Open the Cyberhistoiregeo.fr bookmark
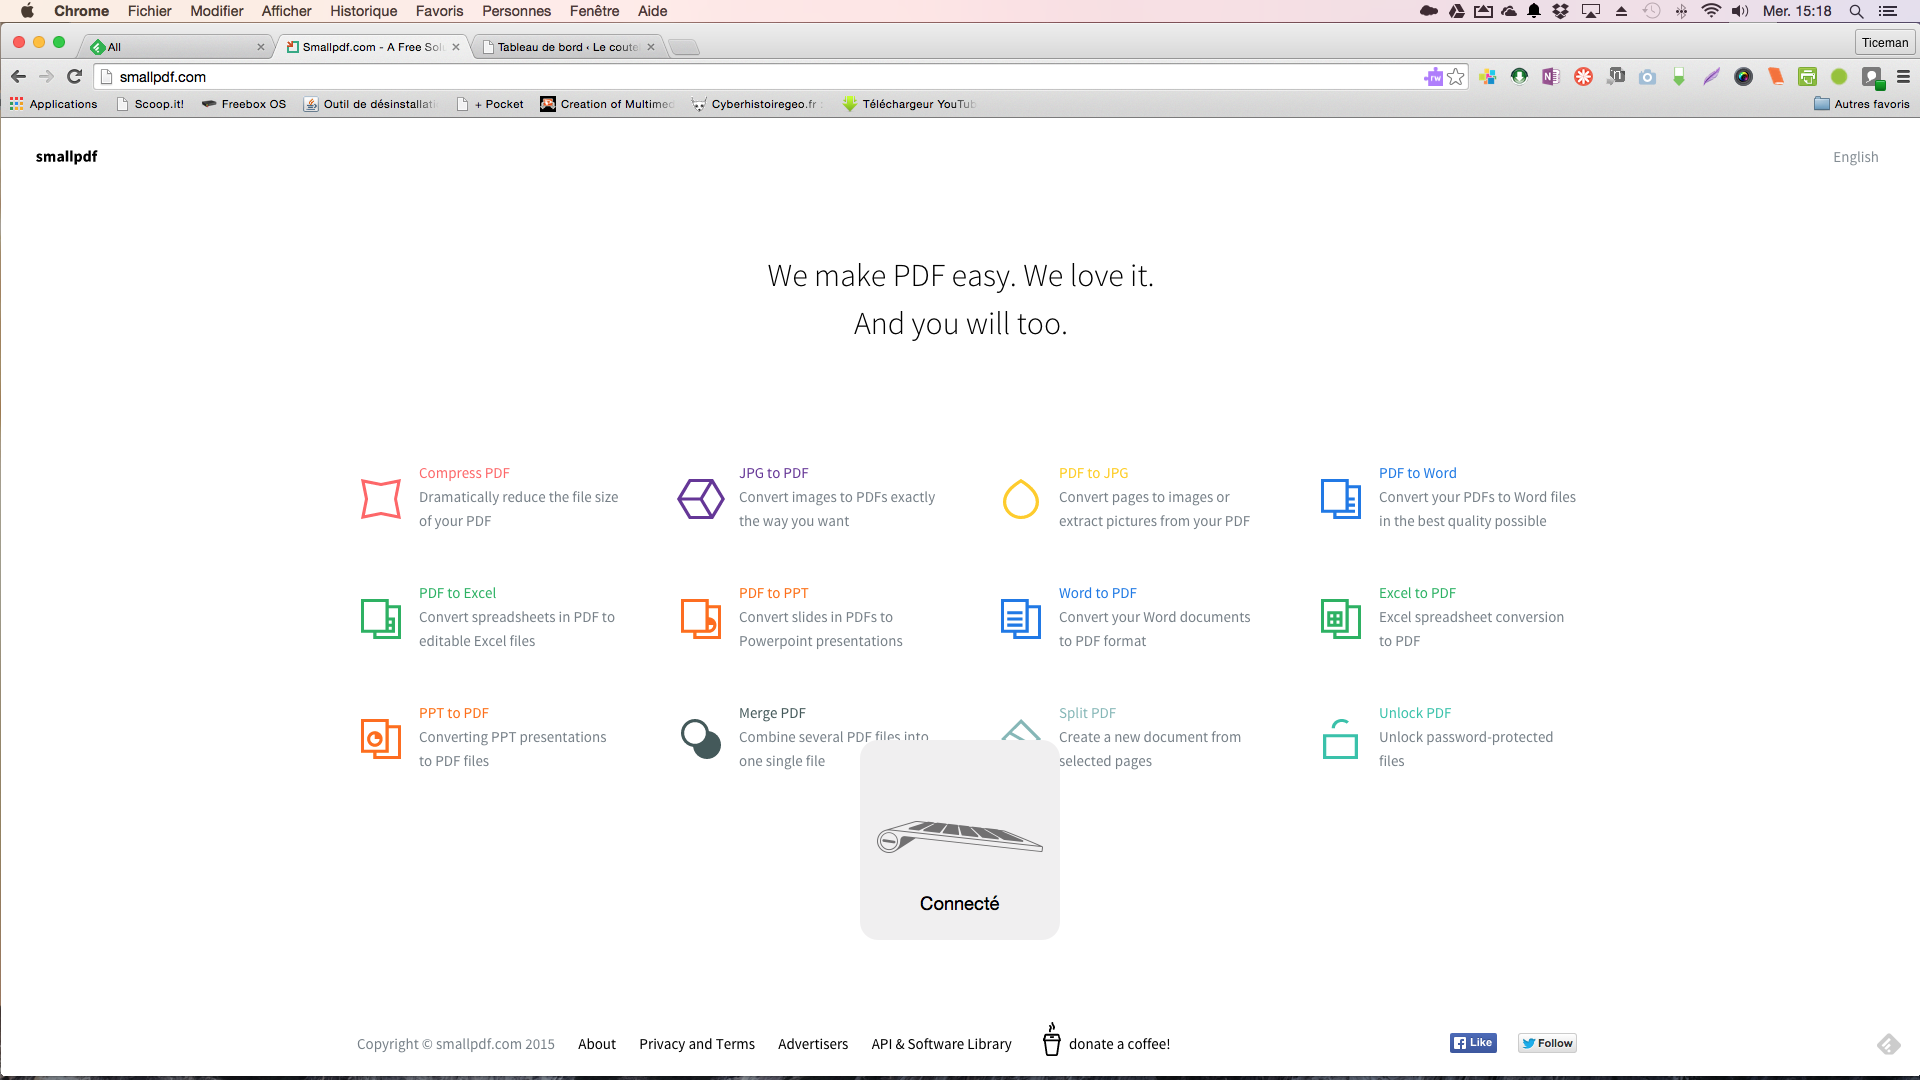 tap(756, 104)
